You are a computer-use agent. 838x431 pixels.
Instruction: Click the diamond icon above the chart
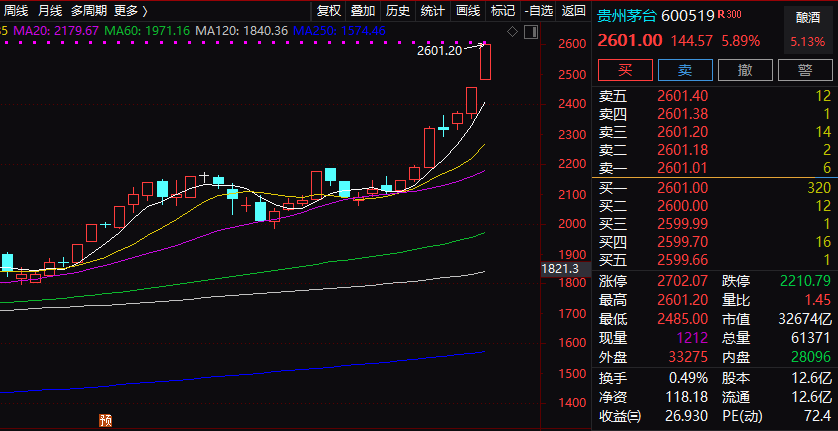(513, 32)
